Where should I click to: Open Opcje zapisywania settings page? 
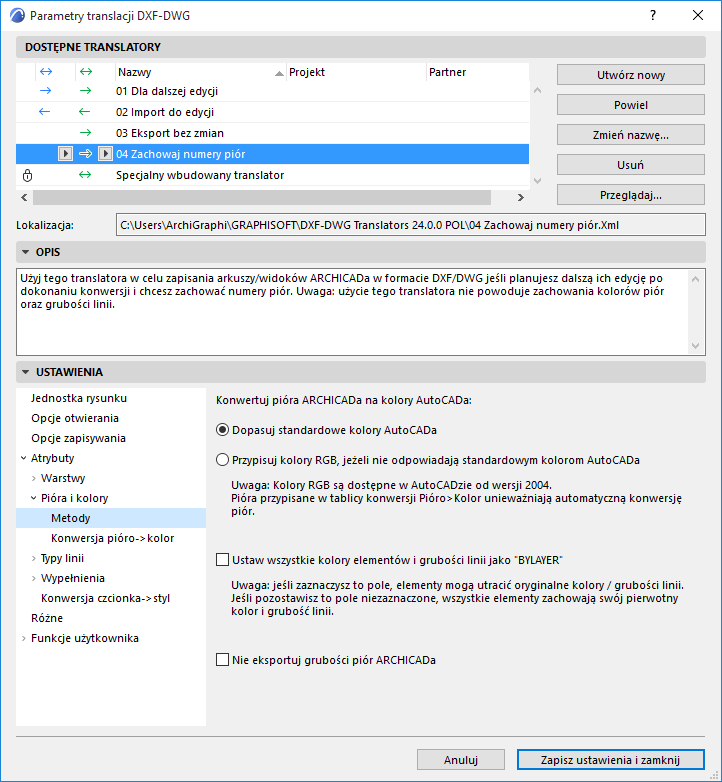78,438
